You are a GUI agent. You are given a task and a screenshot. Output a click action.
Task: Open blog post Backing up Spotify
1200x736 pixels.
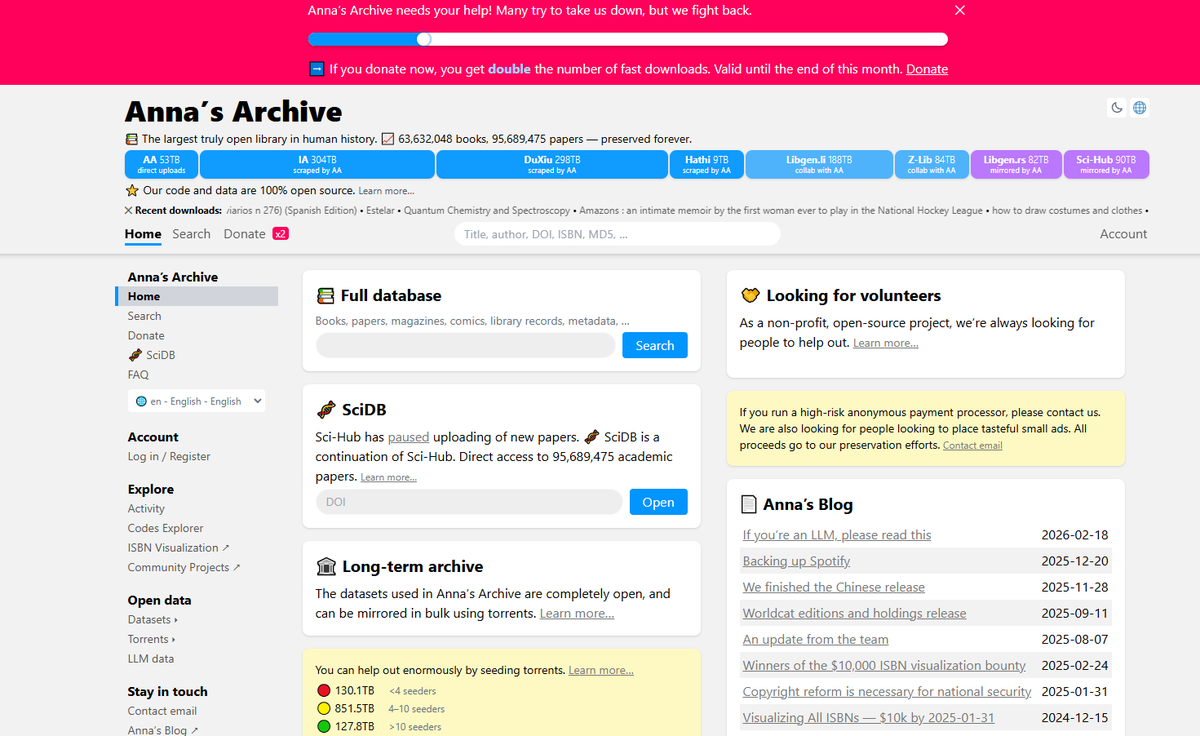(x=796, y=561)
